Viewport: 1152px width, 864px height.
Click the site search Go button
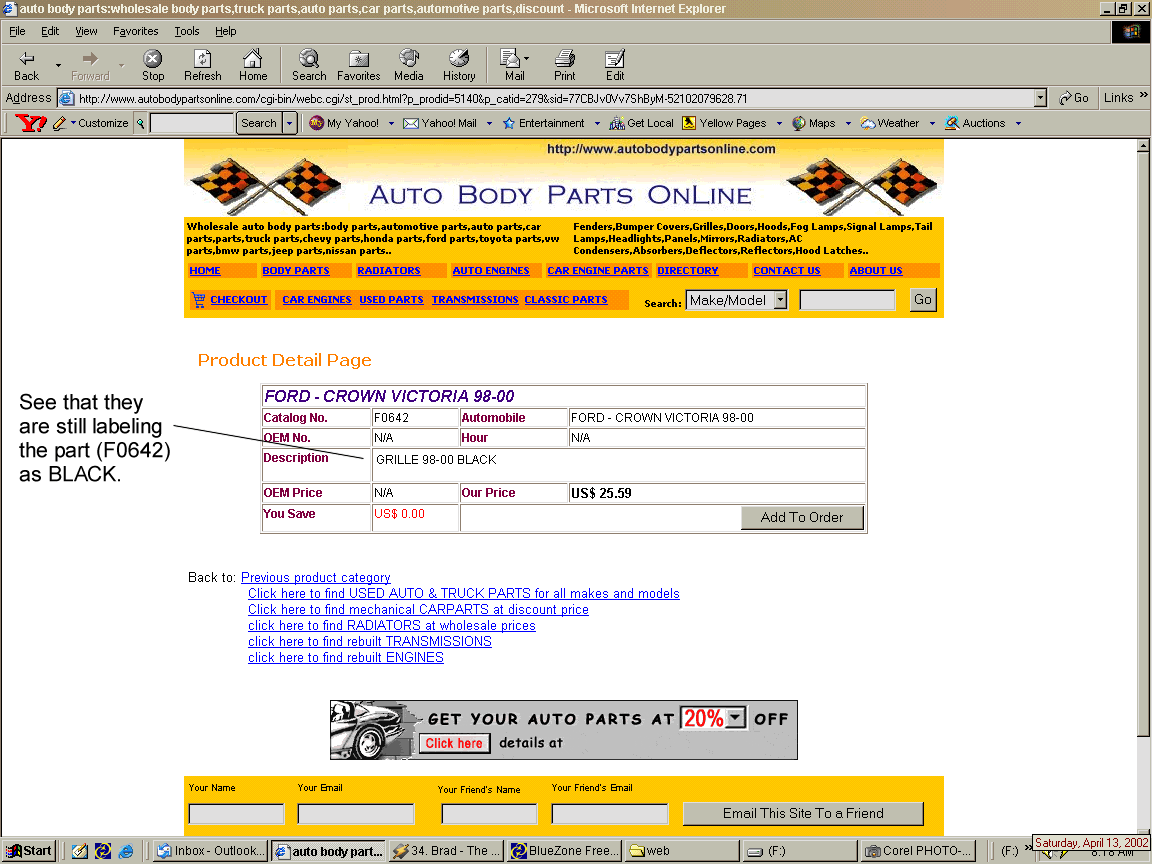(923, 300)
